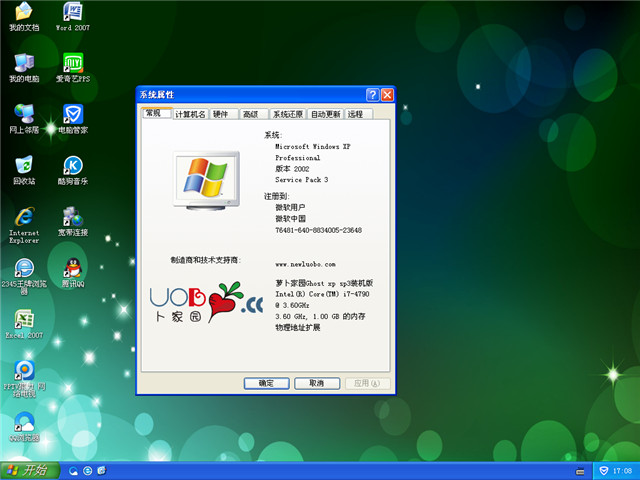The image size is (640, 480).
Task: Switch to the 计算机名 tab
Action: pos(190,114)
